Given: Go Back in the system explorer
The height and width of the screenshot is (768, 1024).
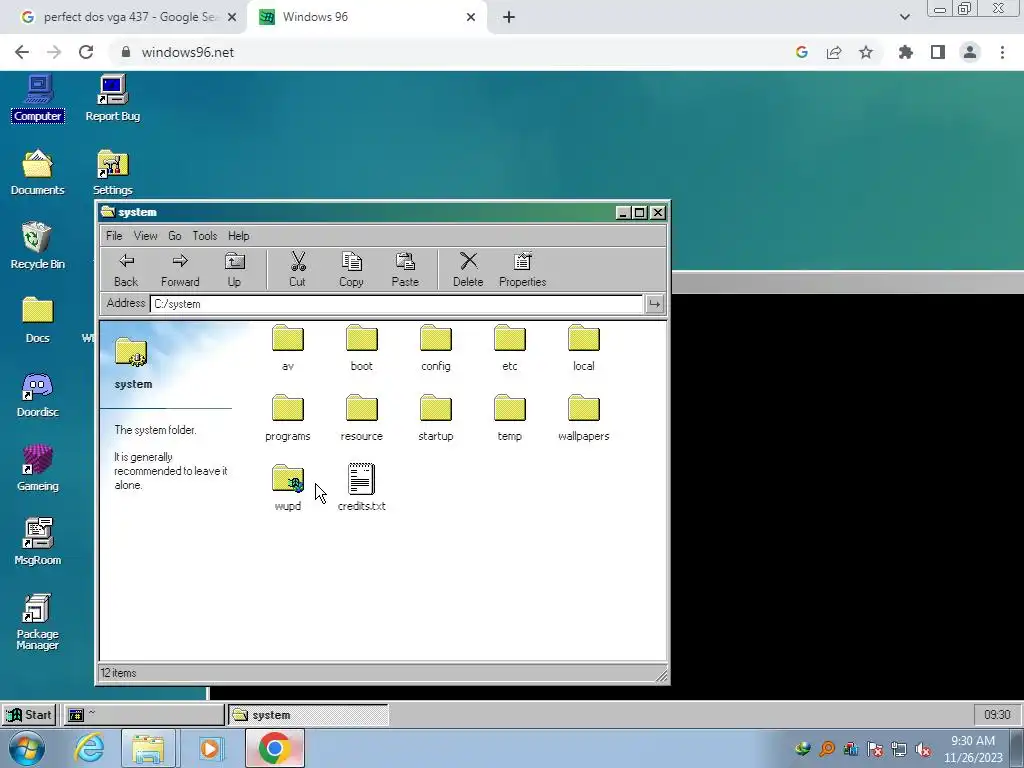Looking at the screenshot, I should [126, 270].
